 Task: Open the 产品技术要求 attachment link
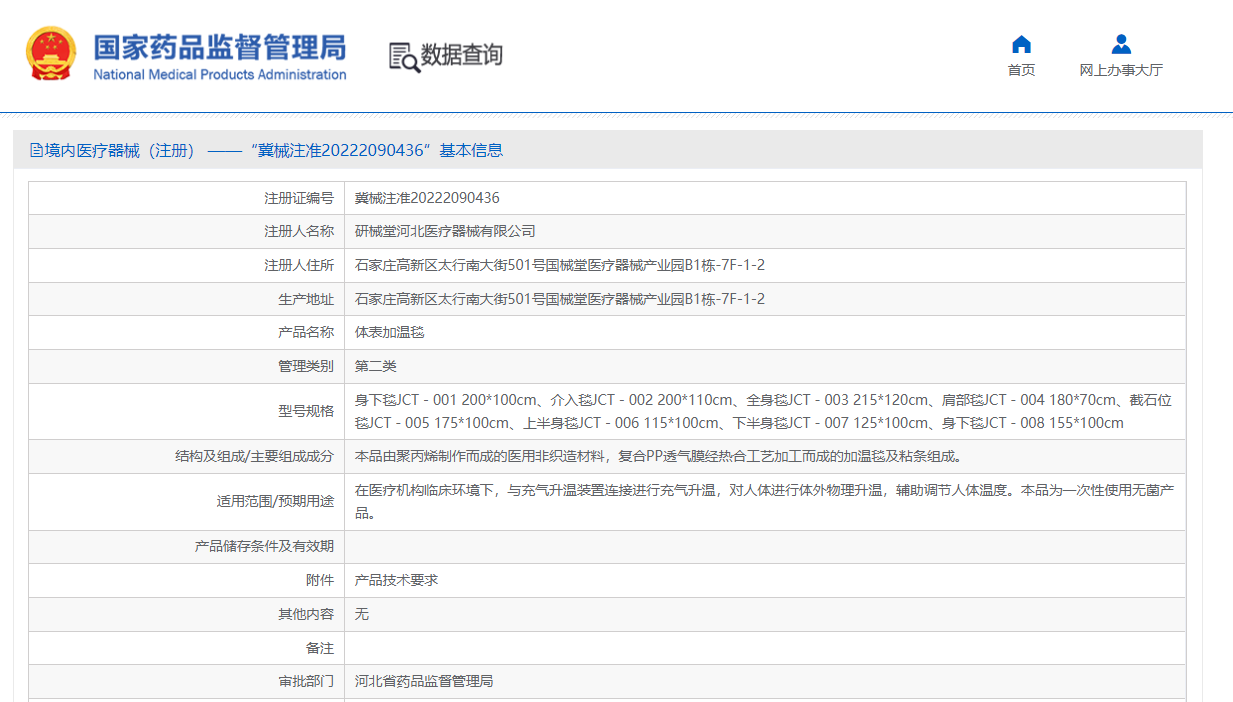(394, 580)
